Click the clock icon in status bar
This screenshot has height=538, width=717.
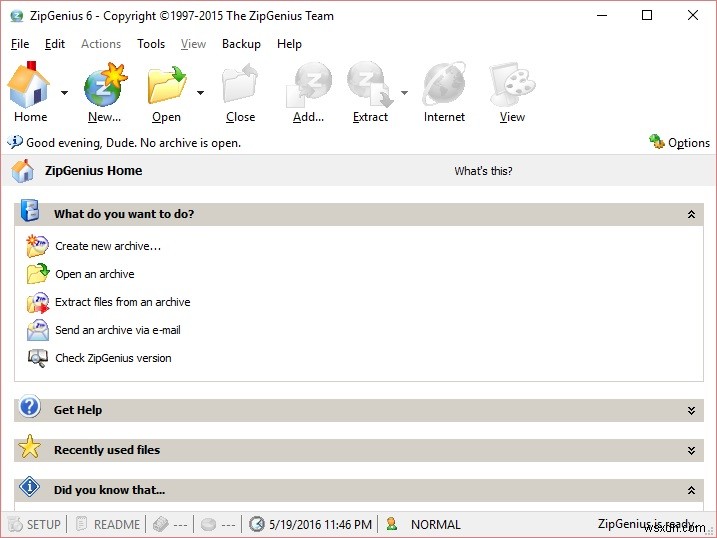(257, 524)
